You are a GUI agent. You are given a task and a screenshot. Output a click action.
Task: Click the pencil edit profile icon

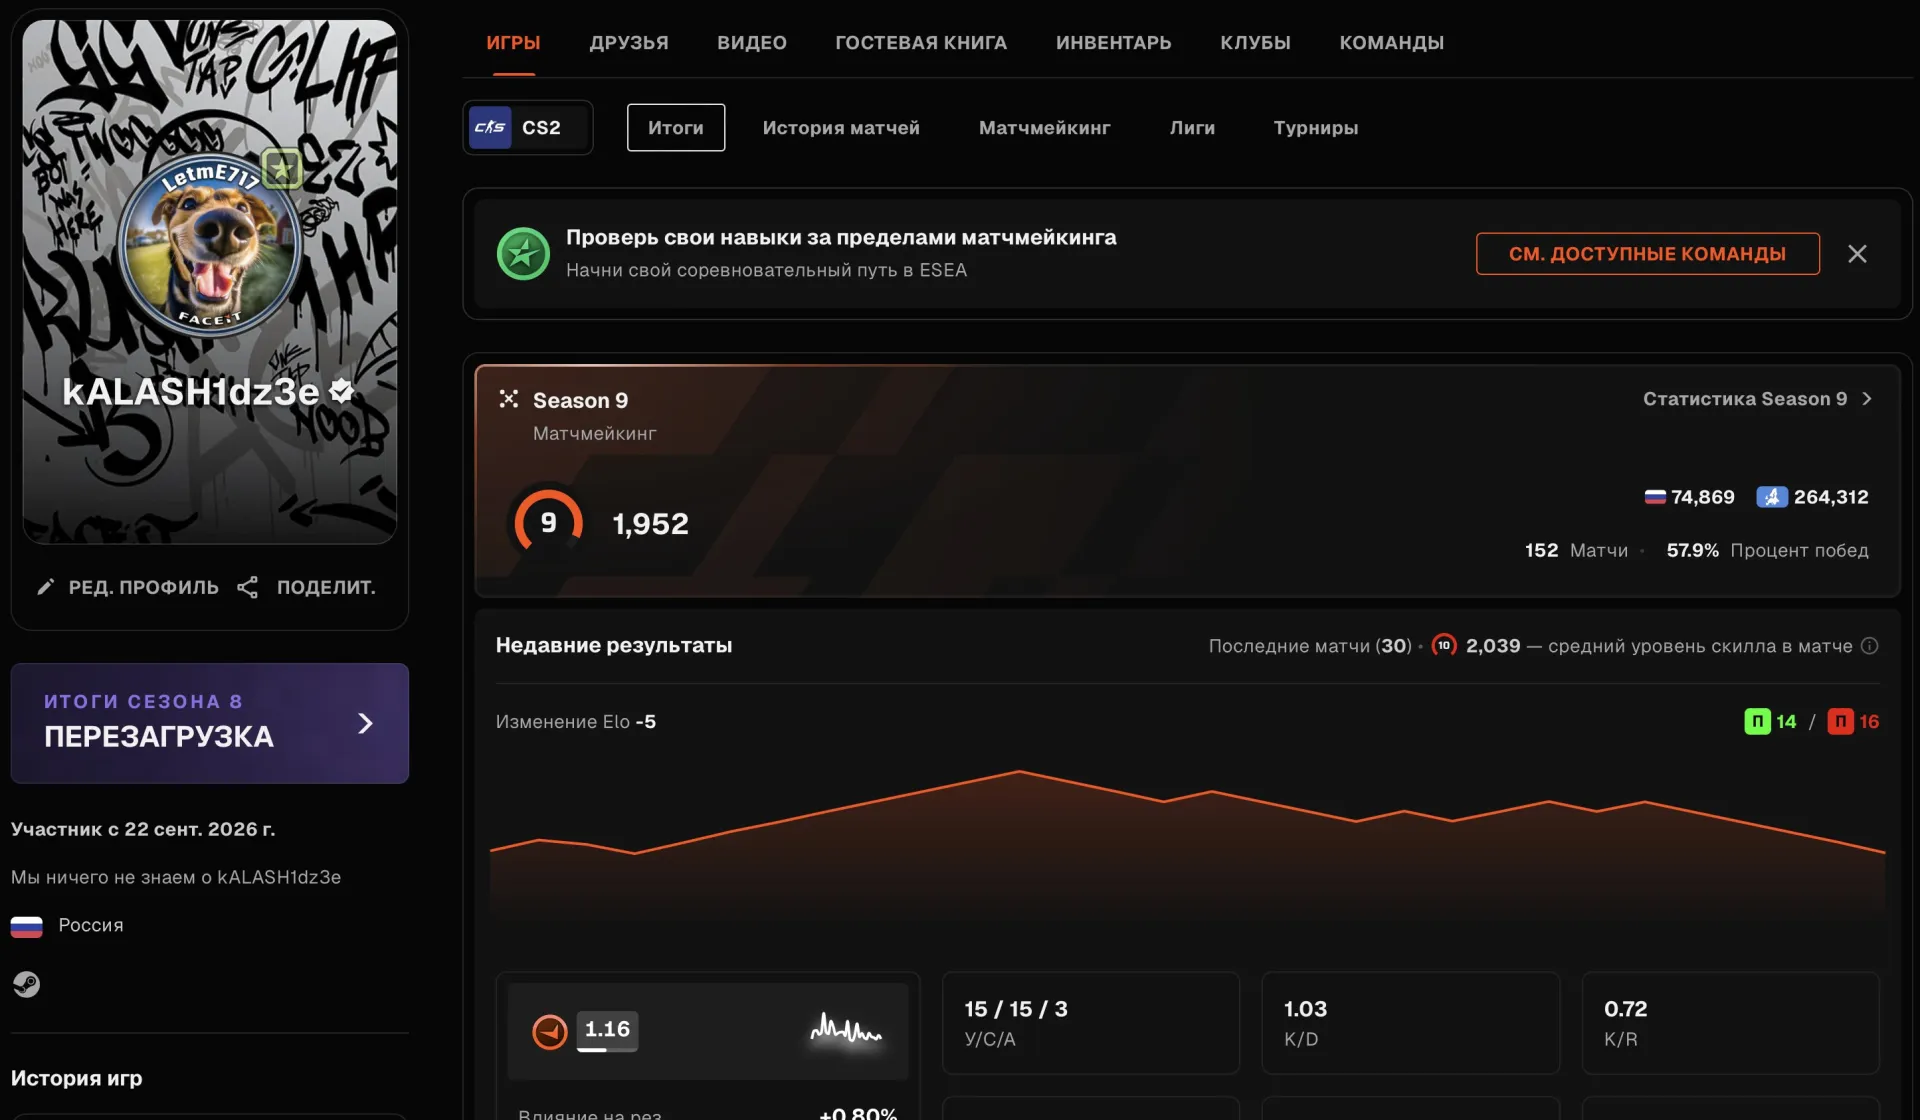tap(45, 587)
